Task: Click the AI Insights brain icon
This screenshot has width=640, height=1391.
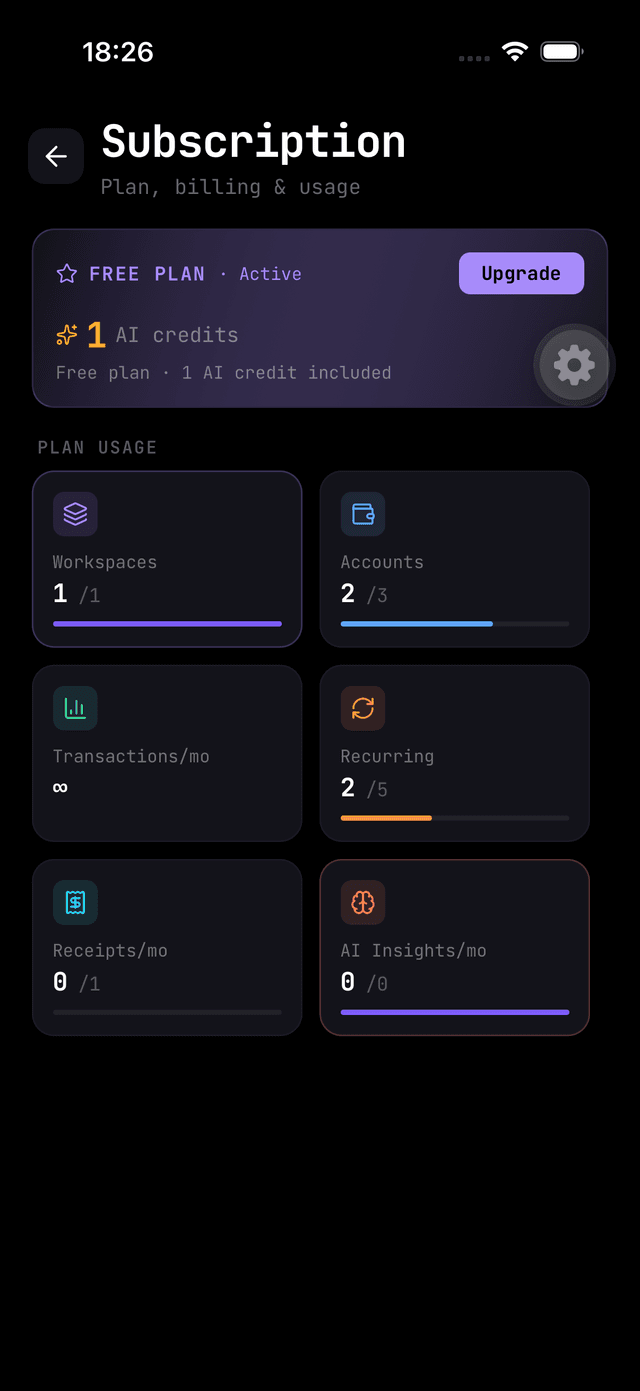Action: click(363, 902)
